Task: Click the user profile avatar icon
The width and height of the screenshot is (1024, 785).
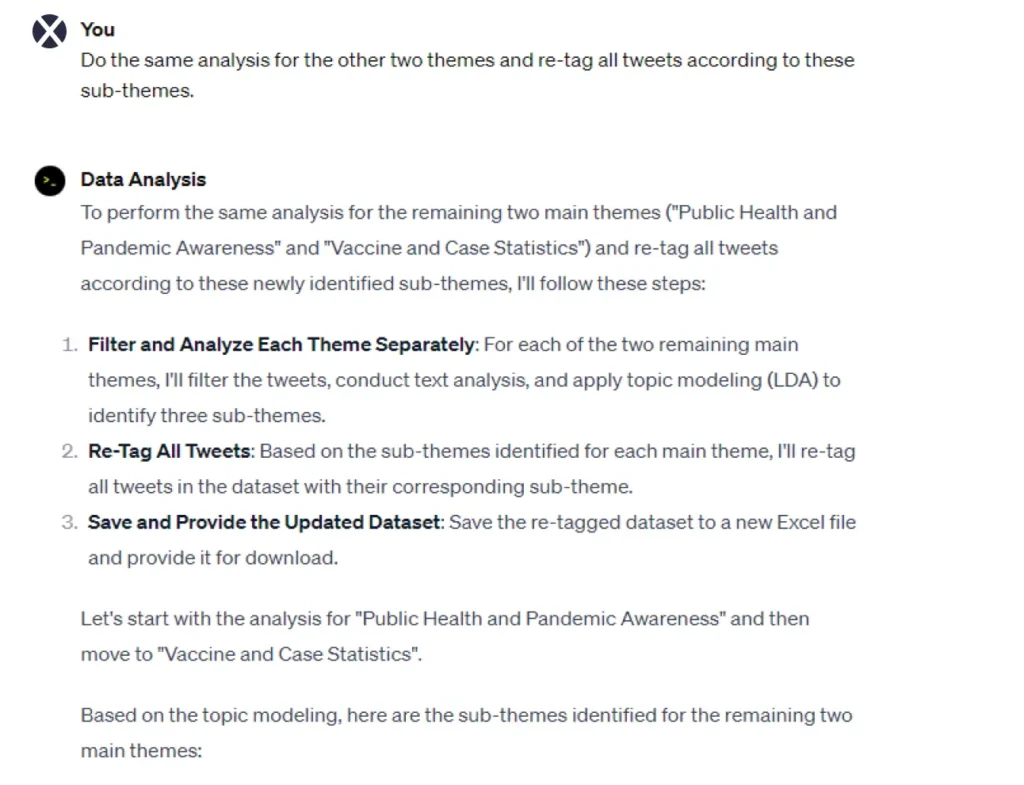Action: coord(49,31)
